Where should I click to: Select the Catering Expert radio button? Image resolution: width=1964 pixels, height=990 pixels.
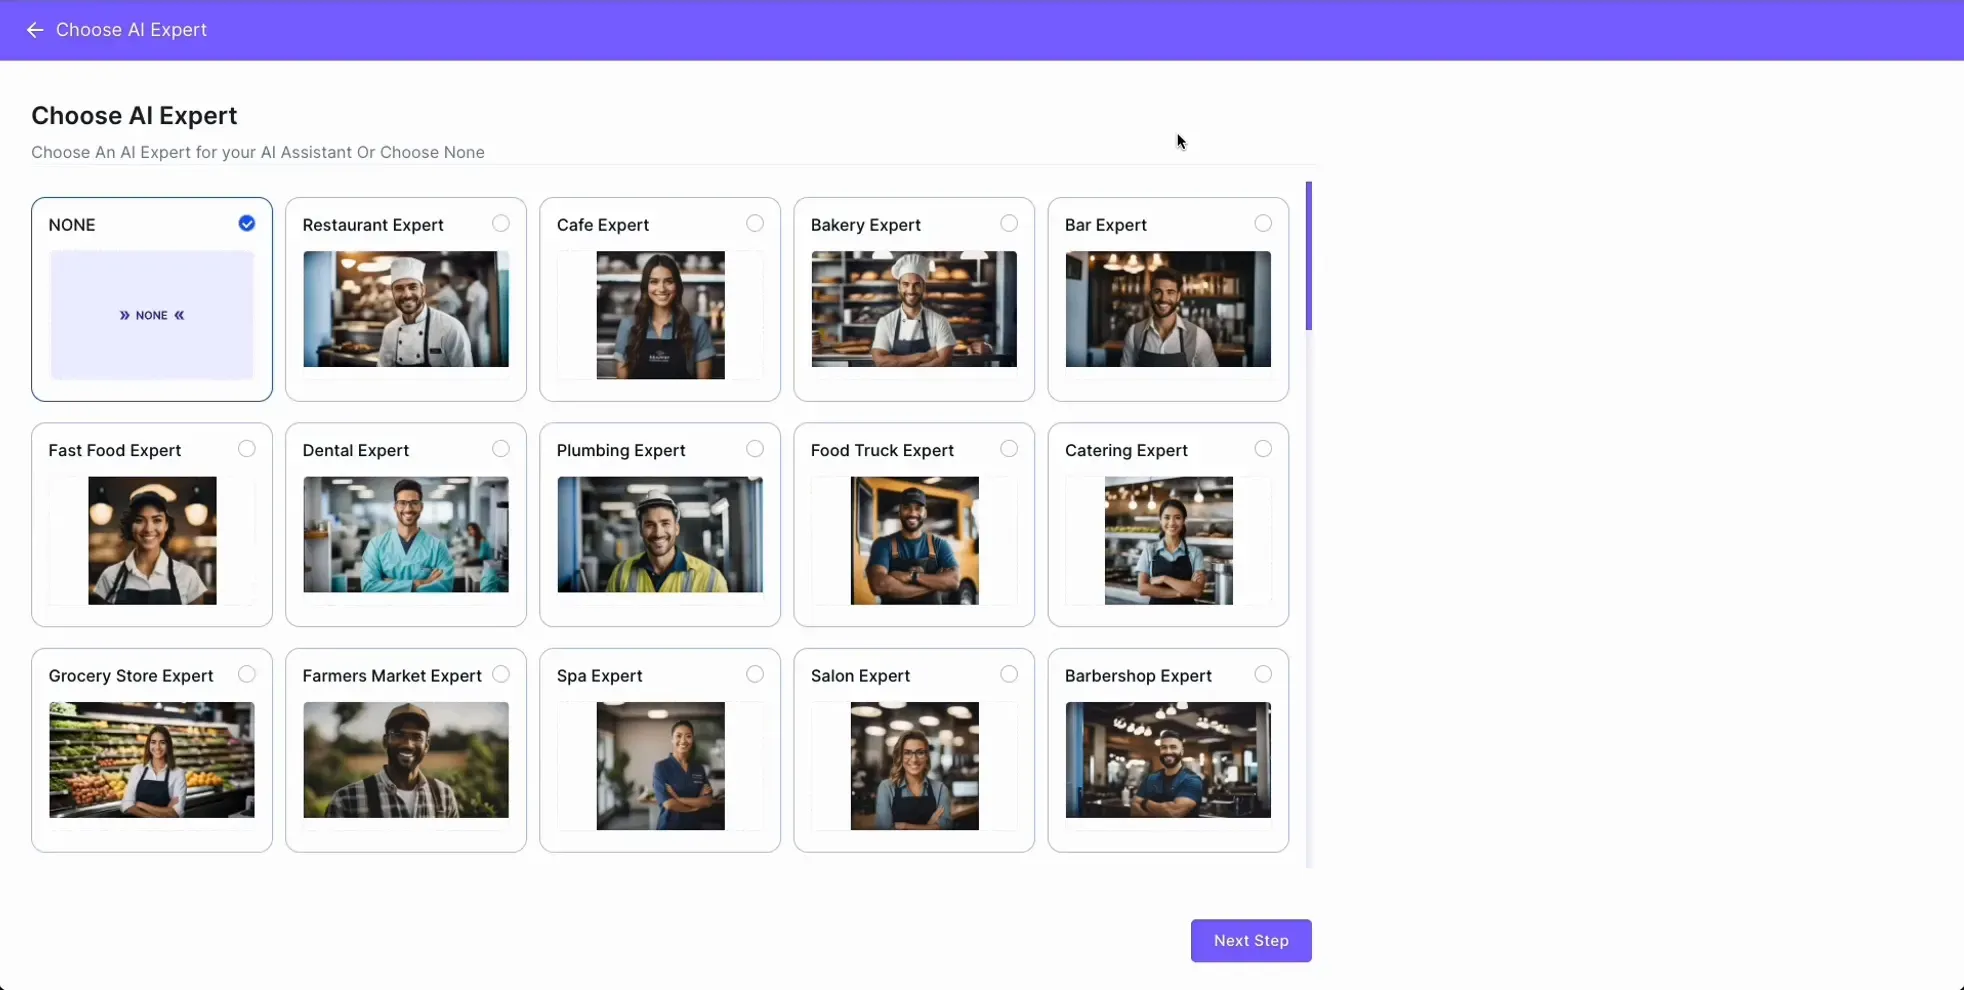(1263, 449)
